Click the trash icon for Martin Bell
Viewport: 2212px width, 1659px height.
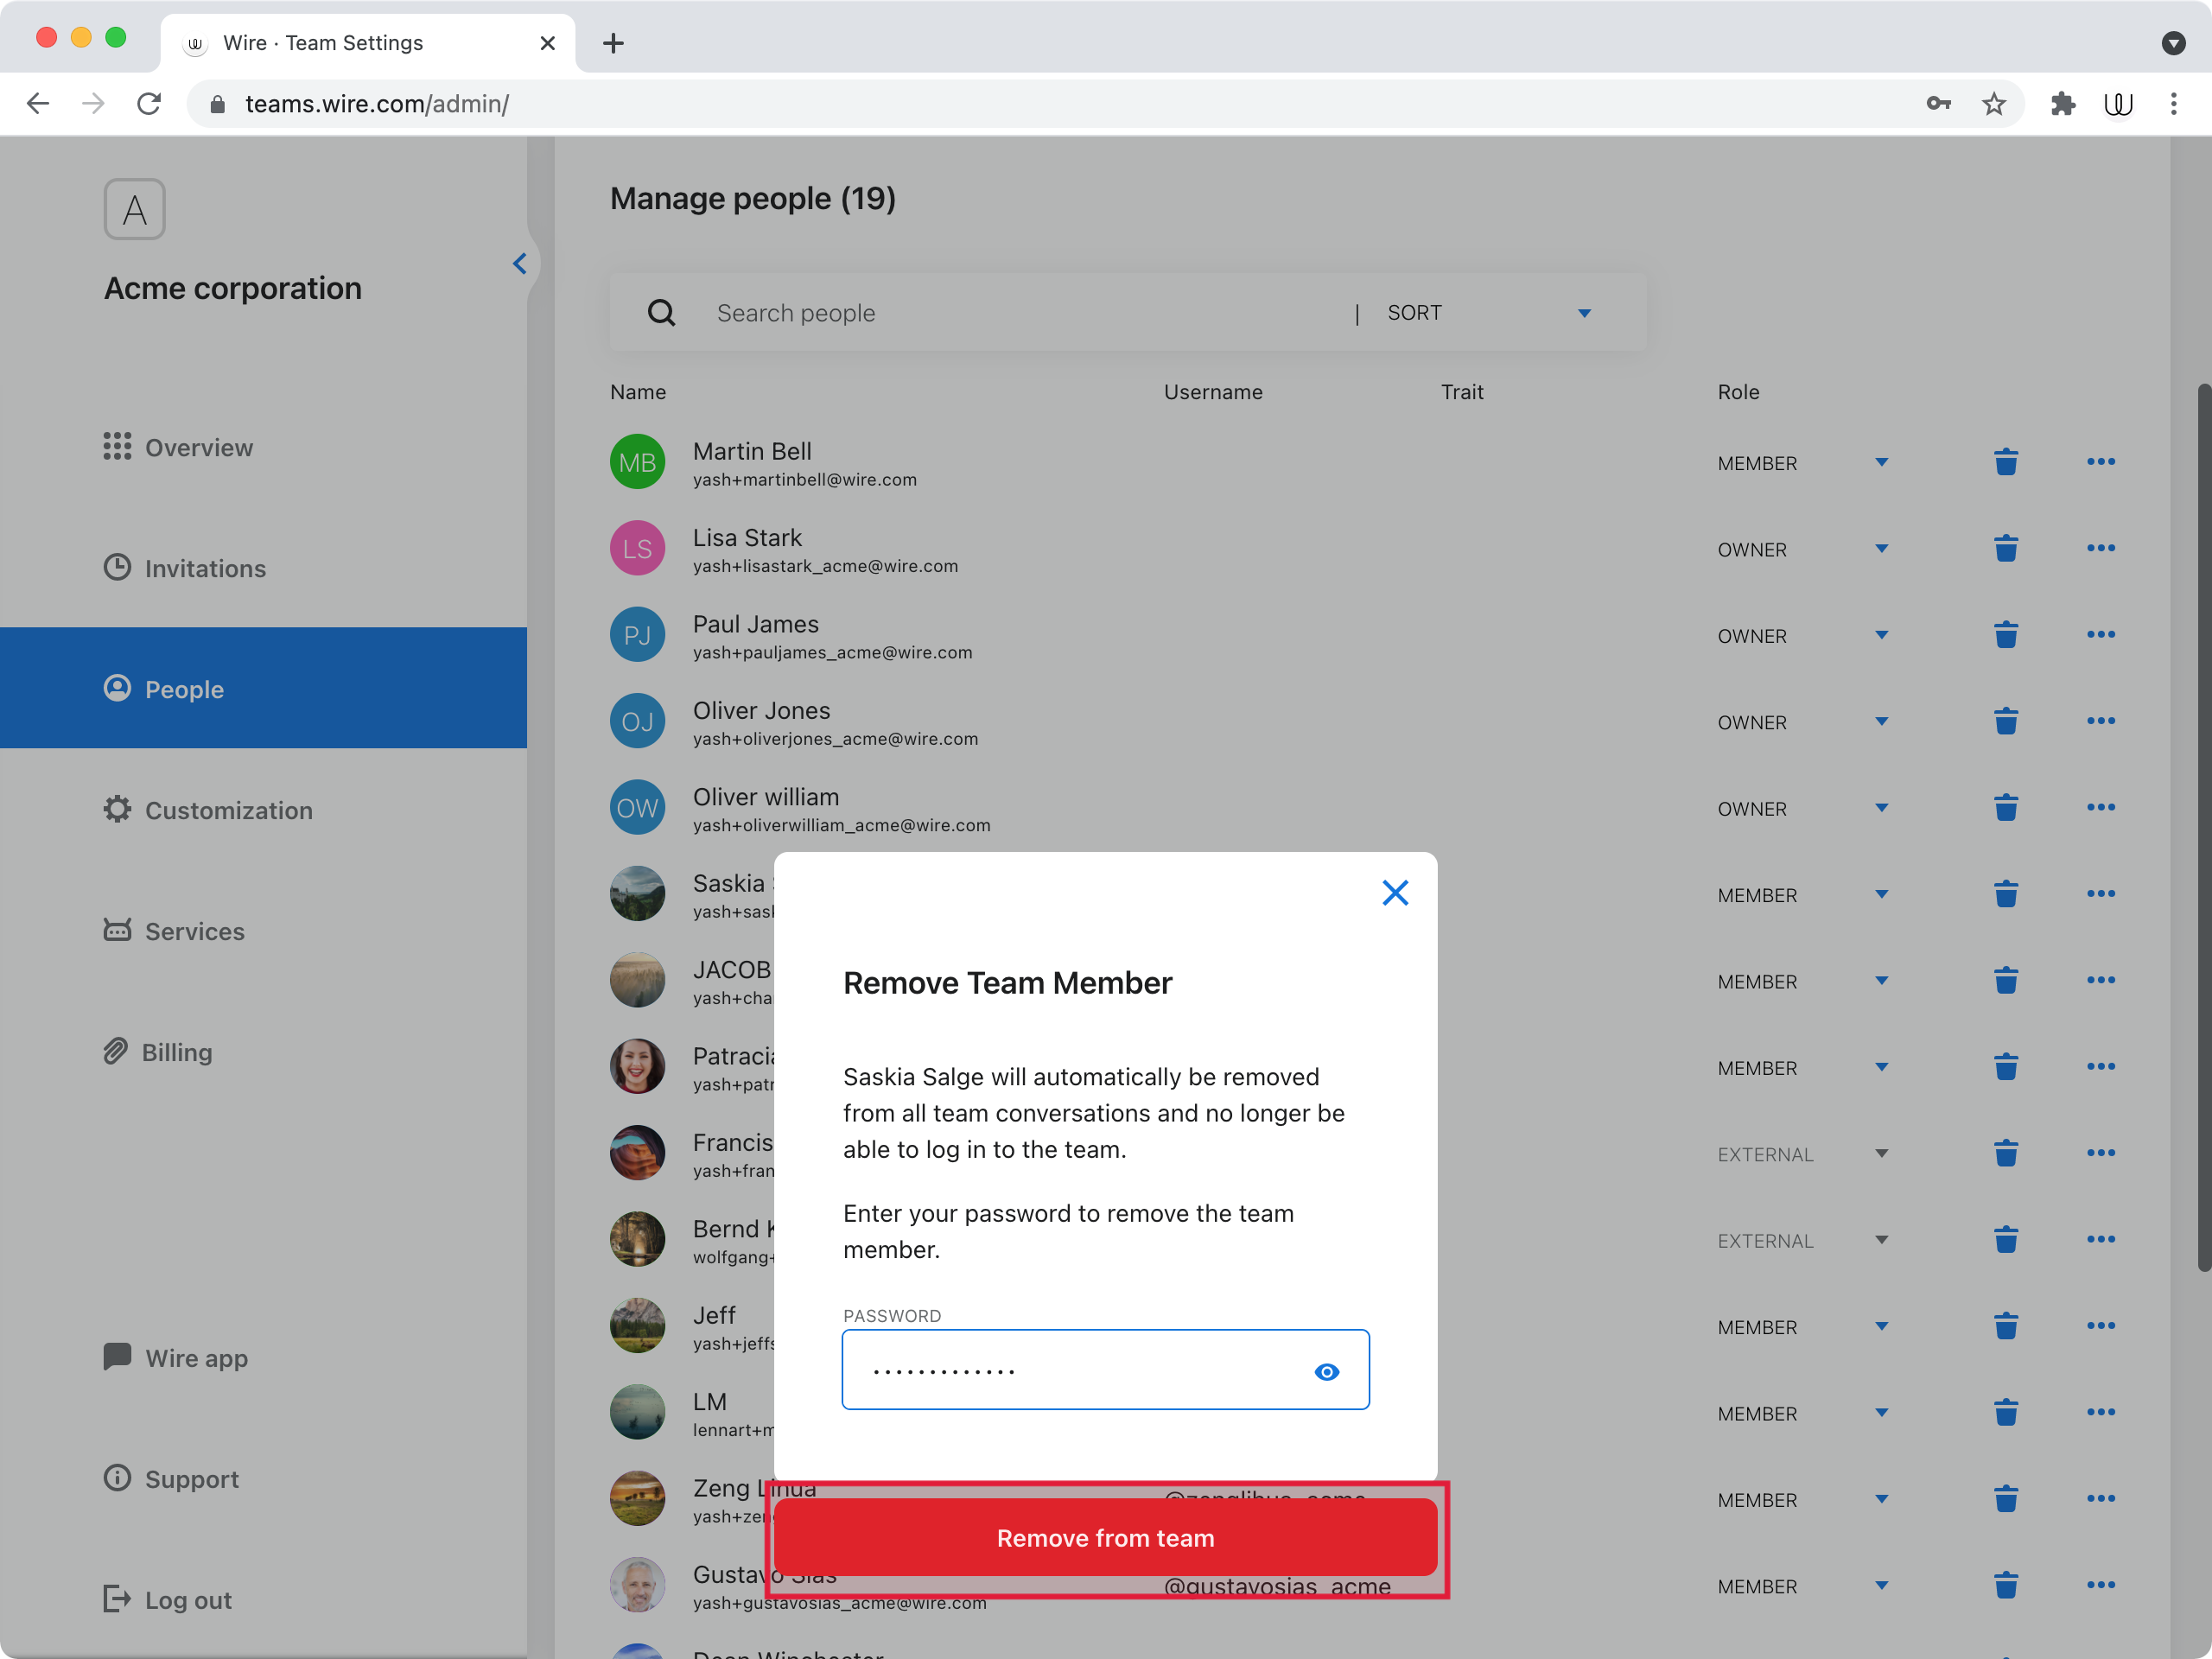(x=2005, y=462)
